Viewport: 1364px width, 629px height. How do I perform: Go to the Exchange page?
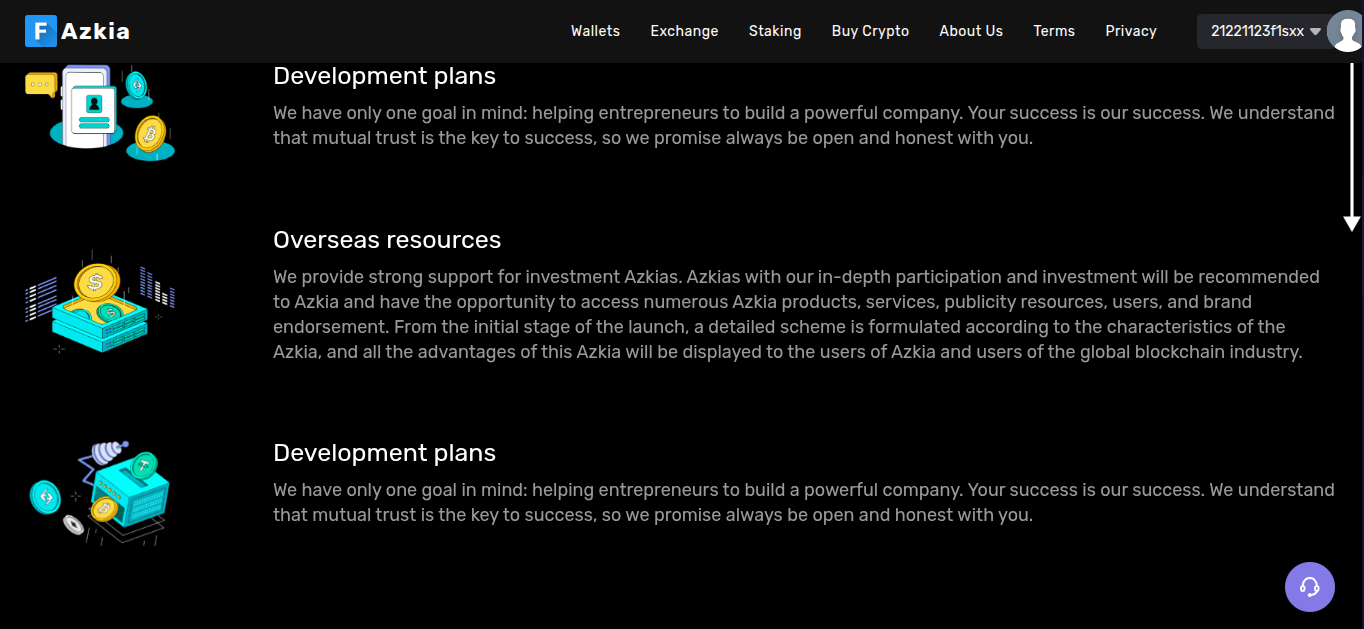684,31
